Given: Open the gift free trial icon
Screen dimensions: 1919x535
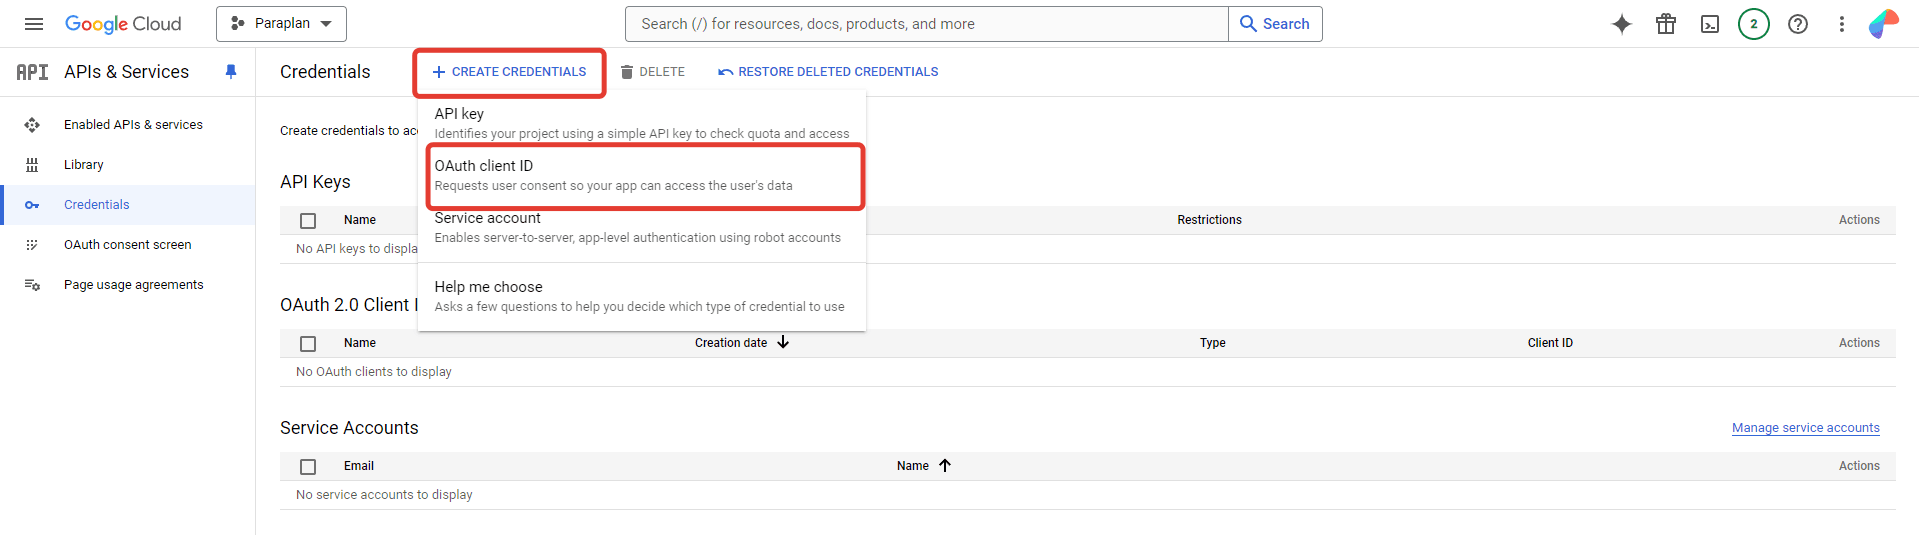Looking at the screenshot, I should [x=1665, y=24].
